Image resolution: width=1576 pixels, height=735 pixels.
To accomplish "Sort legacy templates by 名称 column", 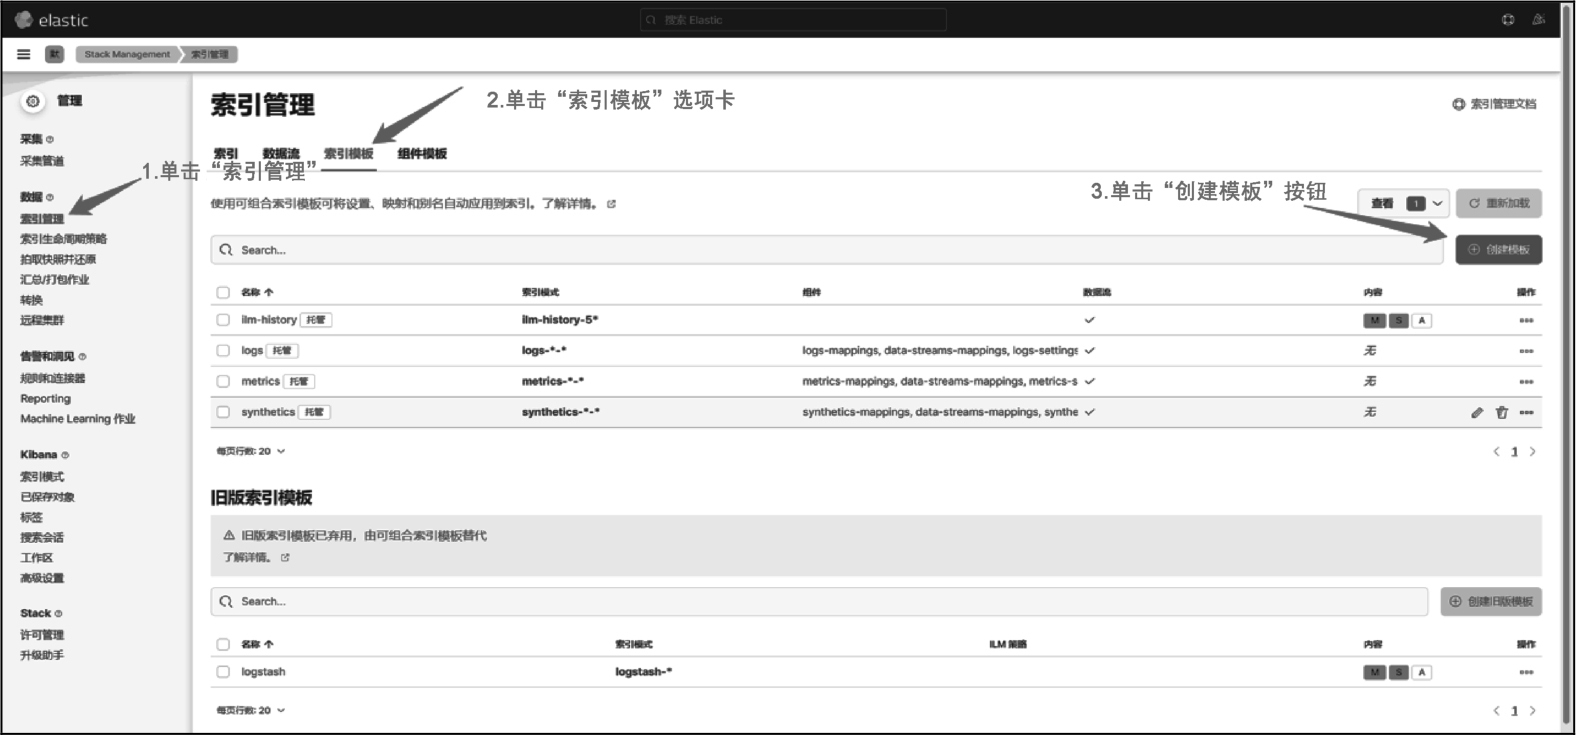I will click(257, 644).
